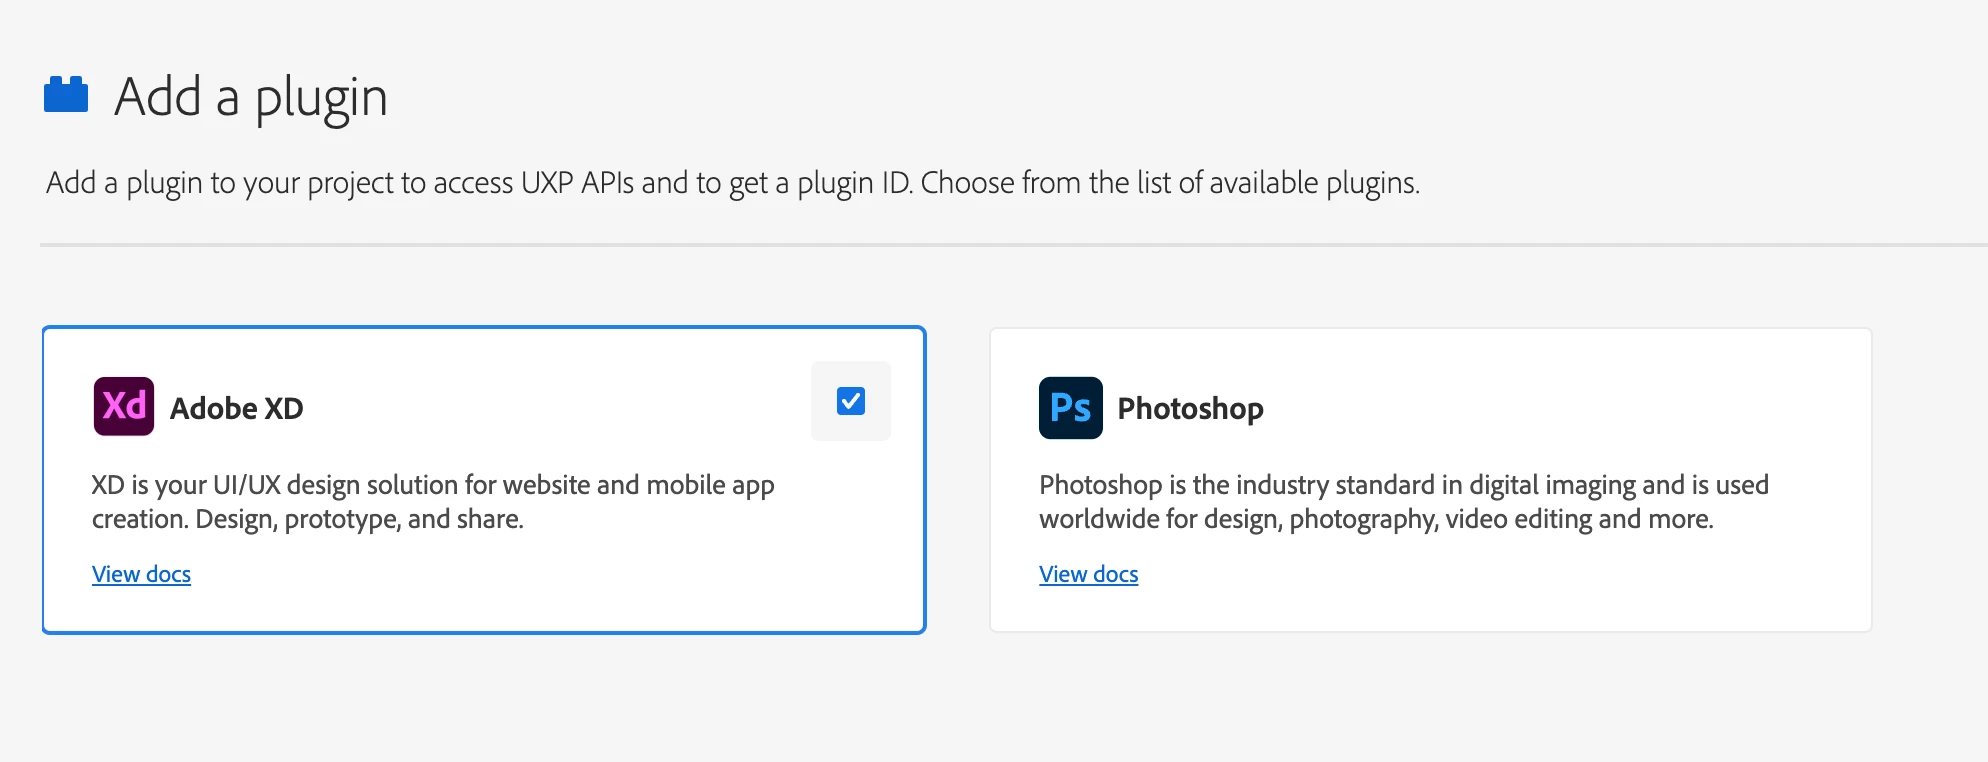Select the Photoshop plugin card
Image resolution: width=1988 pixels, height=762 pixels.
click(1431, 480)
